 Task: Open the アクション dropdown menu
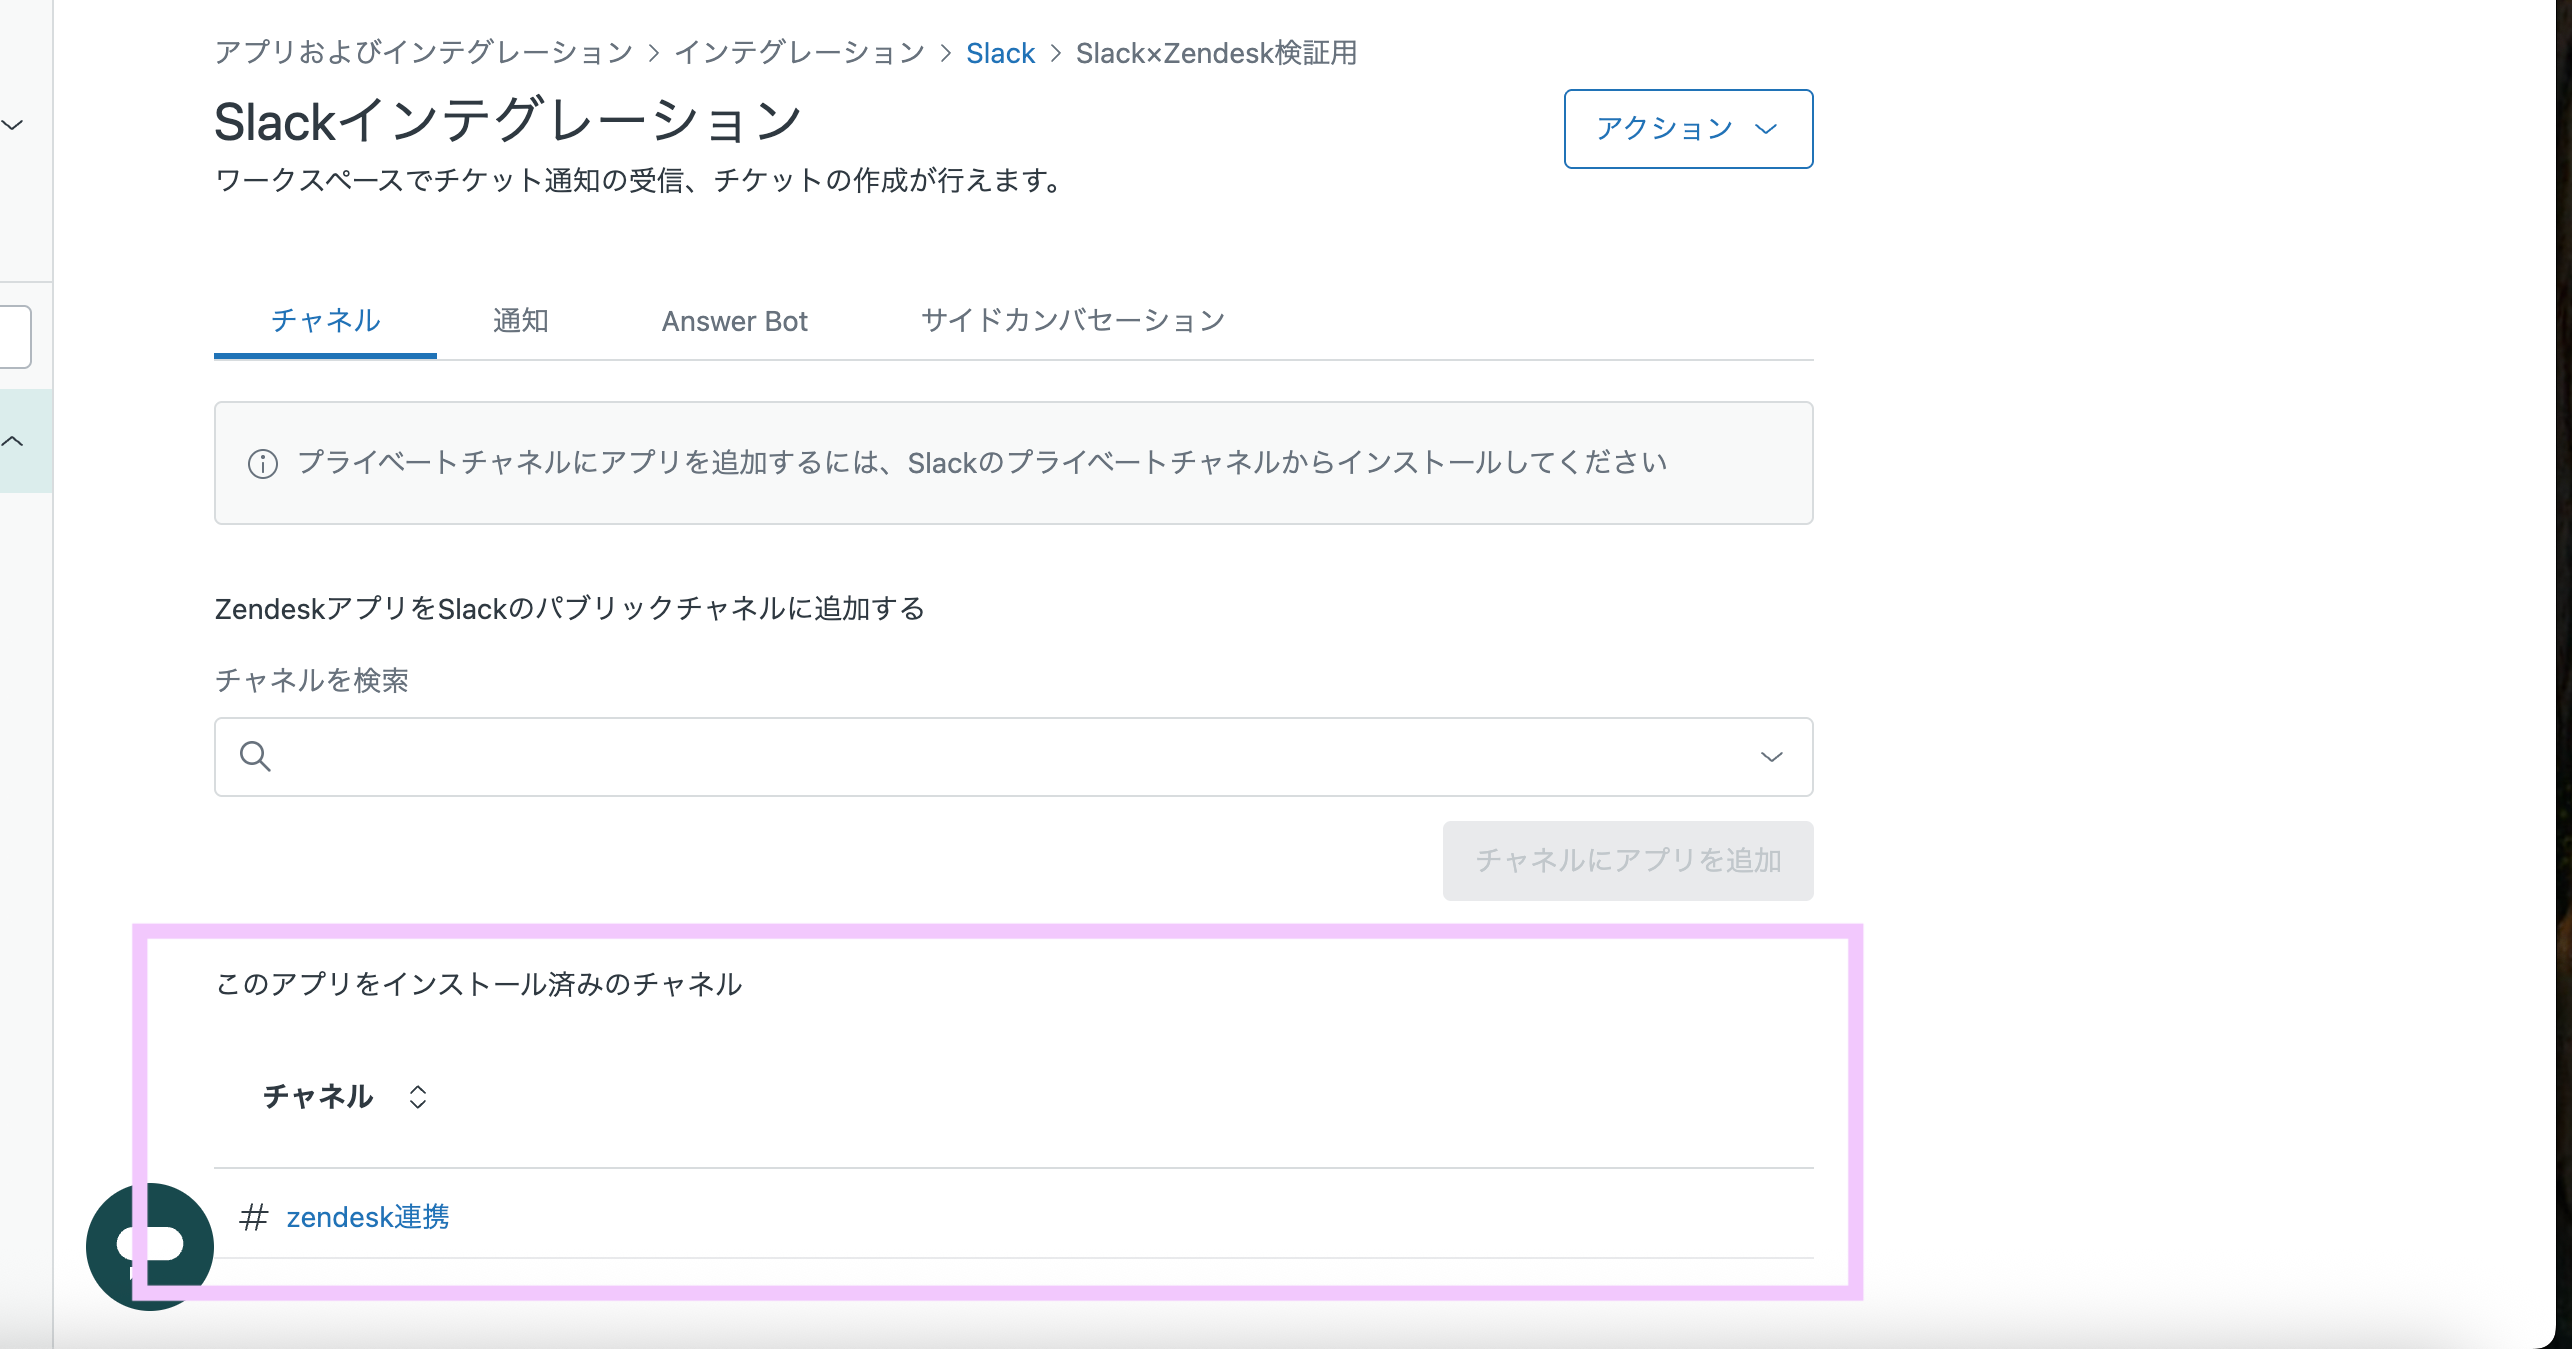pyautogui.click(x=1687, y=129)
